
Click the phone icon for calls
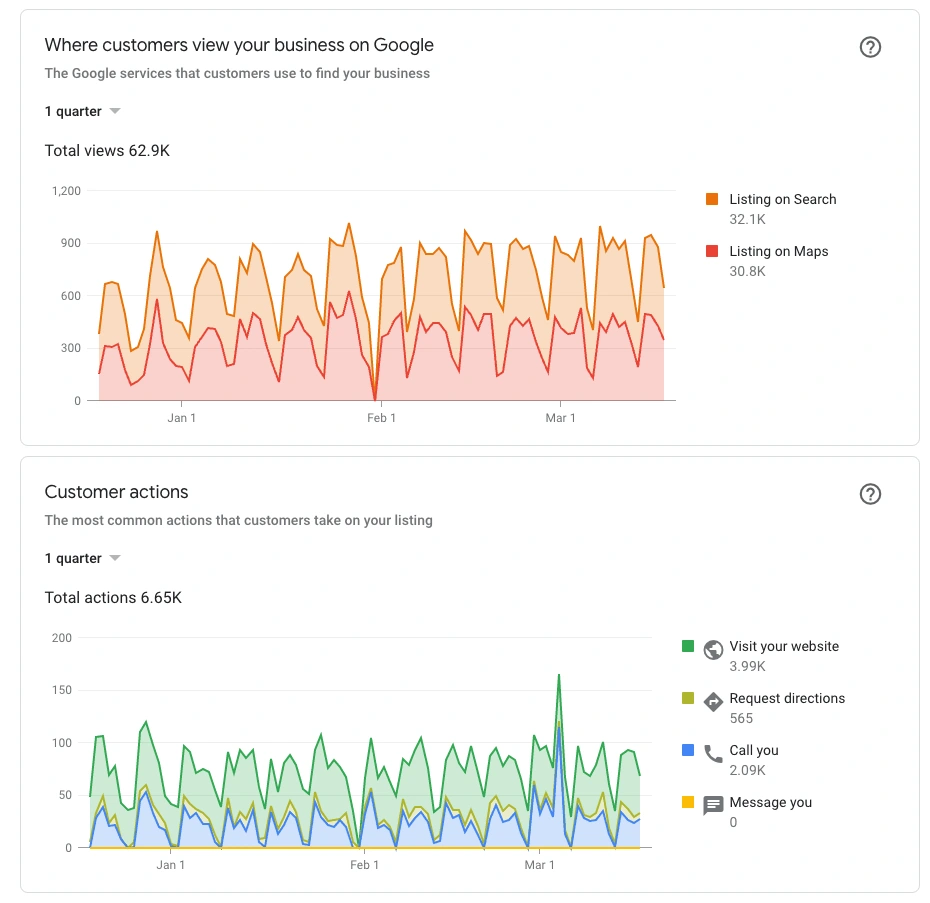[713, 754]
